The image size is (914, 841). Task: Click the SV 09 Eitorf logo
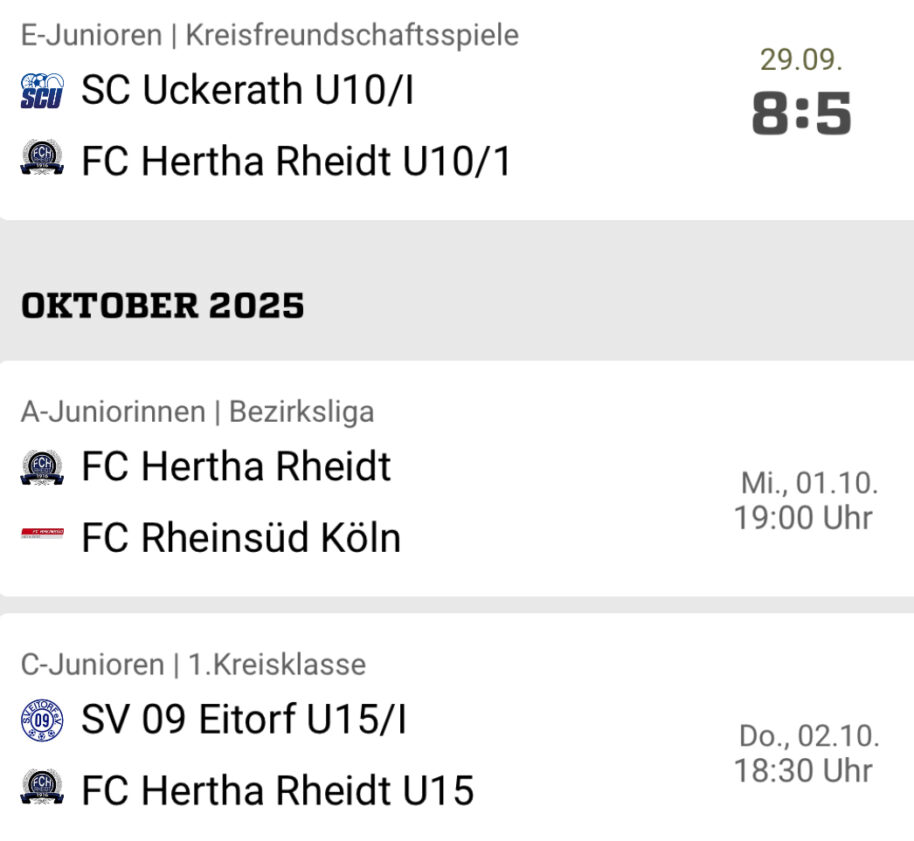41,720
